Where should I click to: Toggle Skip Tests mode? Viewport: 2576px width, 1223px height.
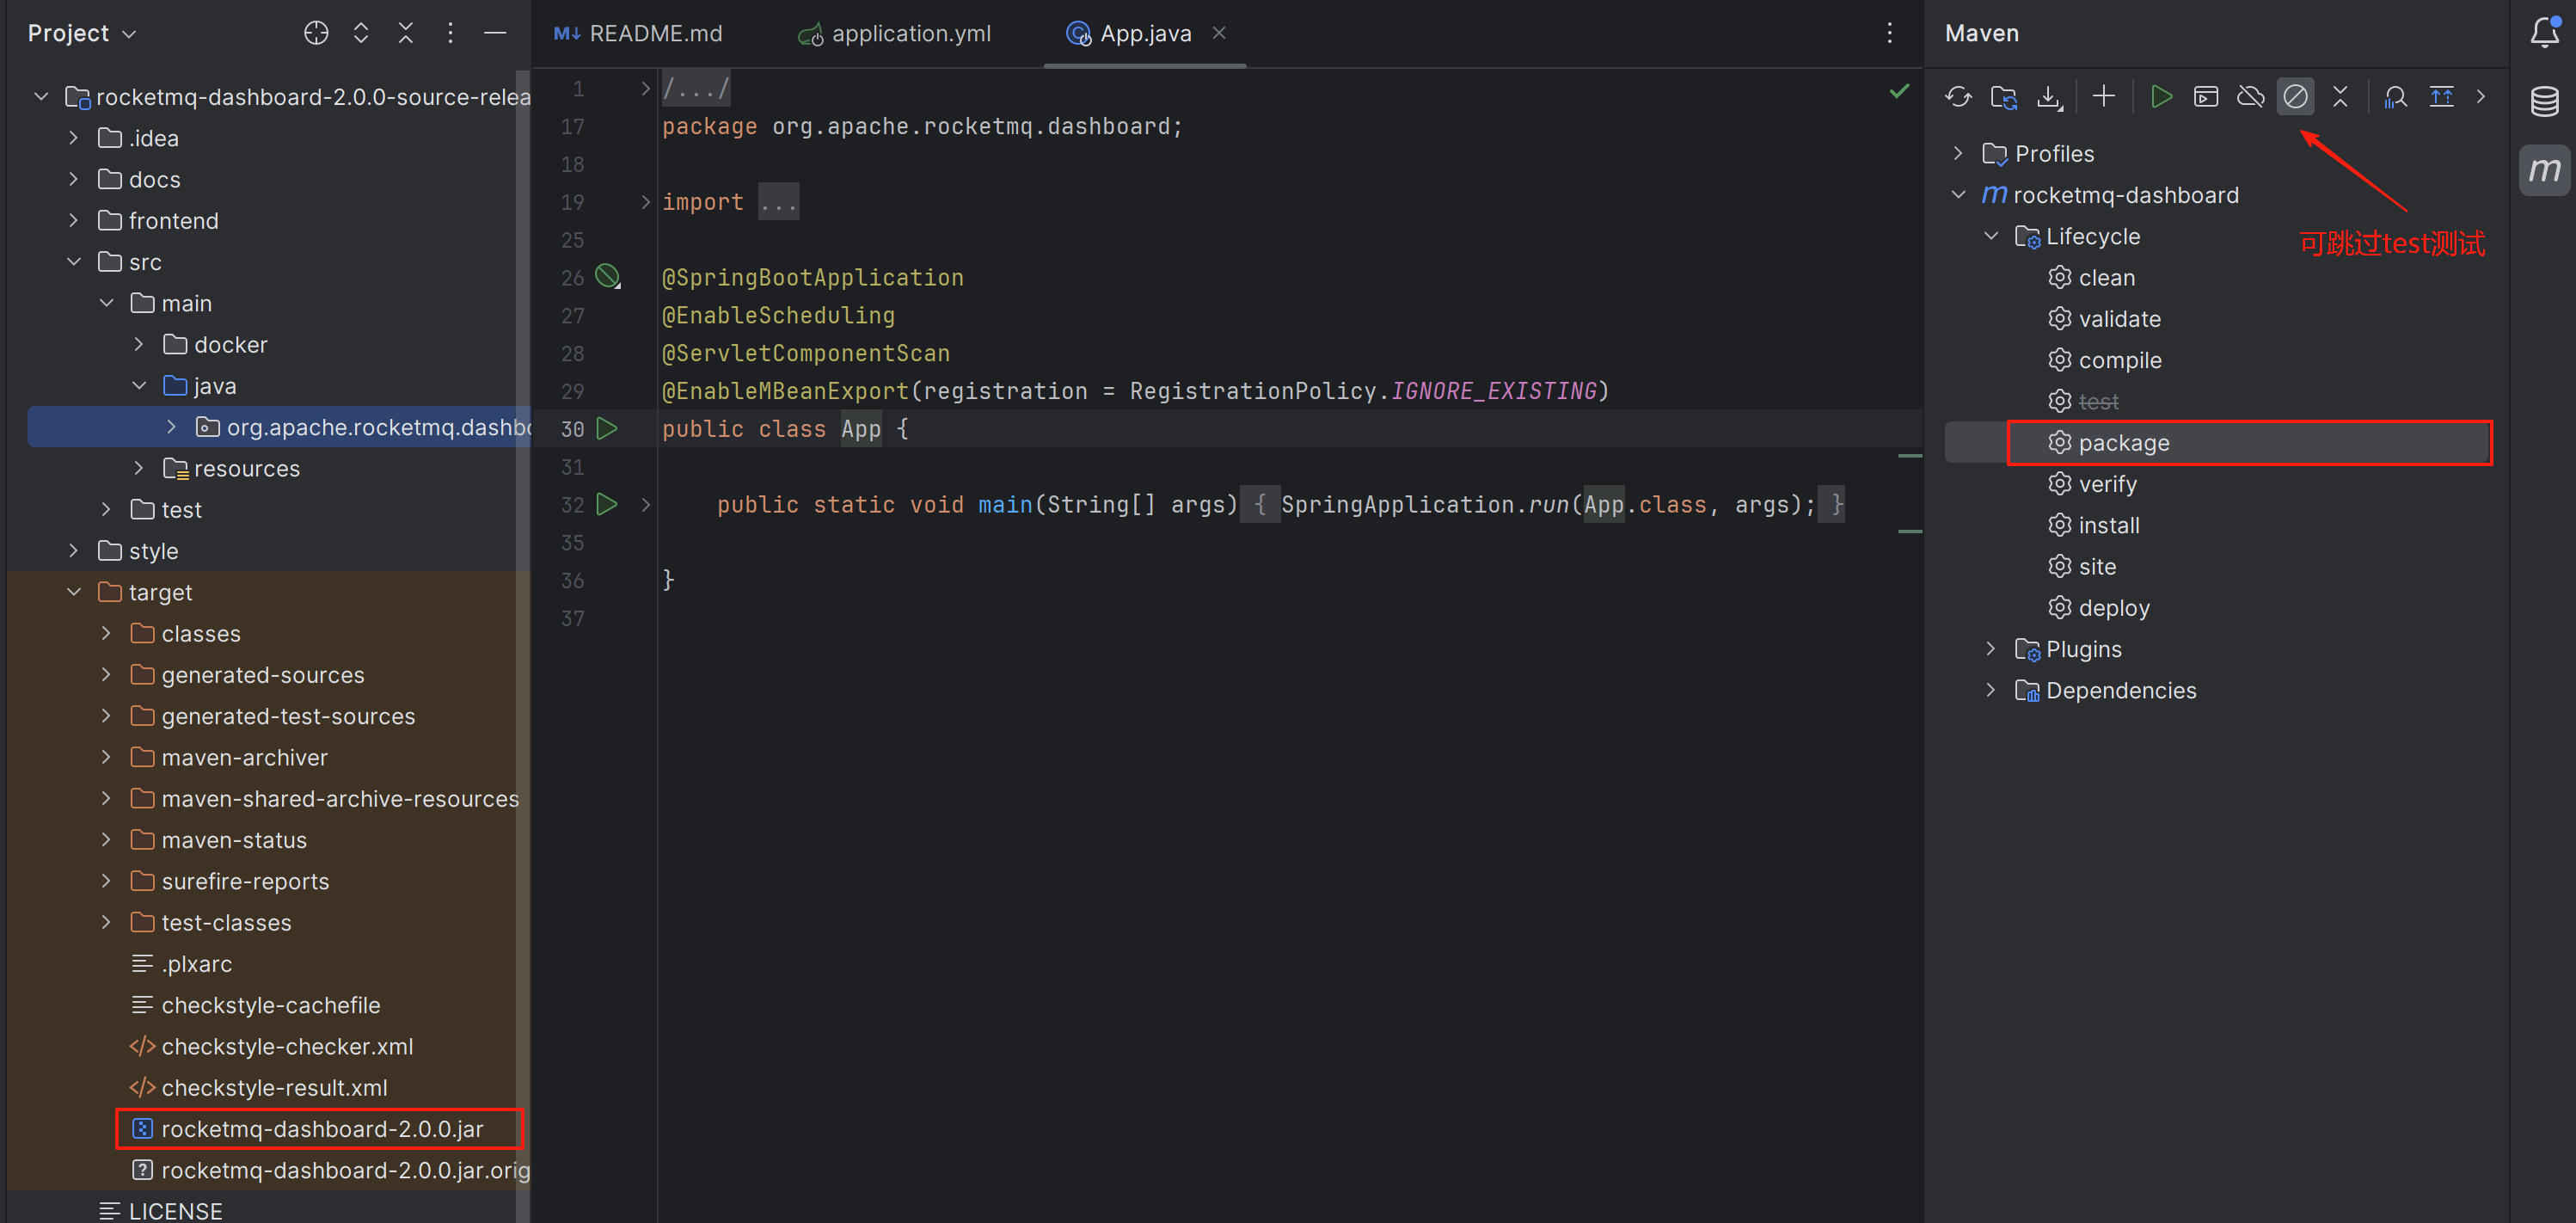(x=2295, y=97)
